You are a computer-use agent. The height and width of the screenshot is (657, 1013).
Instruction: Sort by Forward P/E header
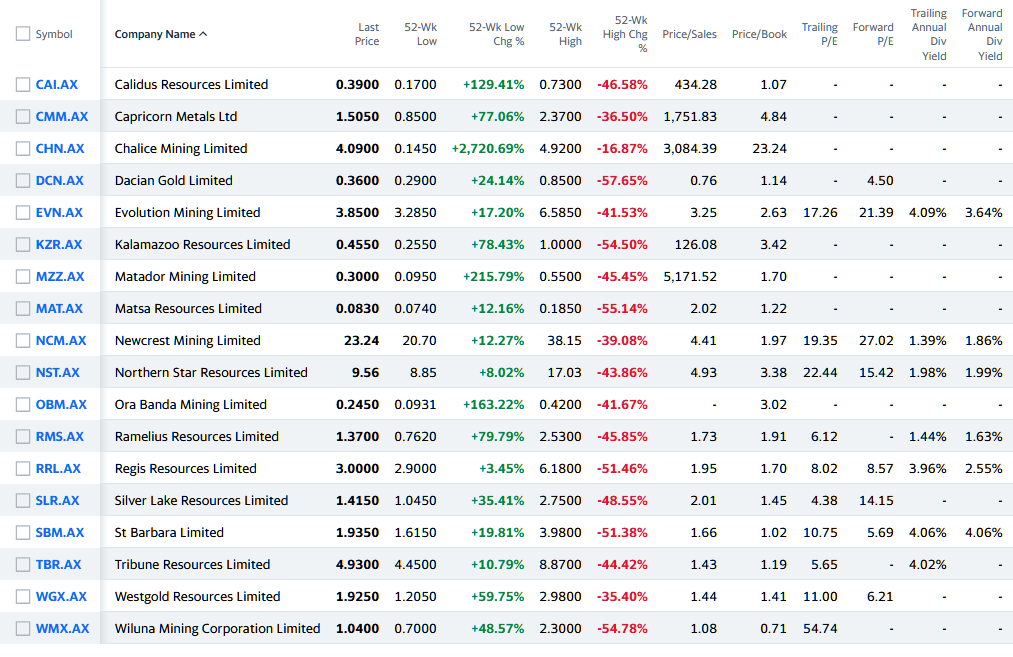pos(873,34)
